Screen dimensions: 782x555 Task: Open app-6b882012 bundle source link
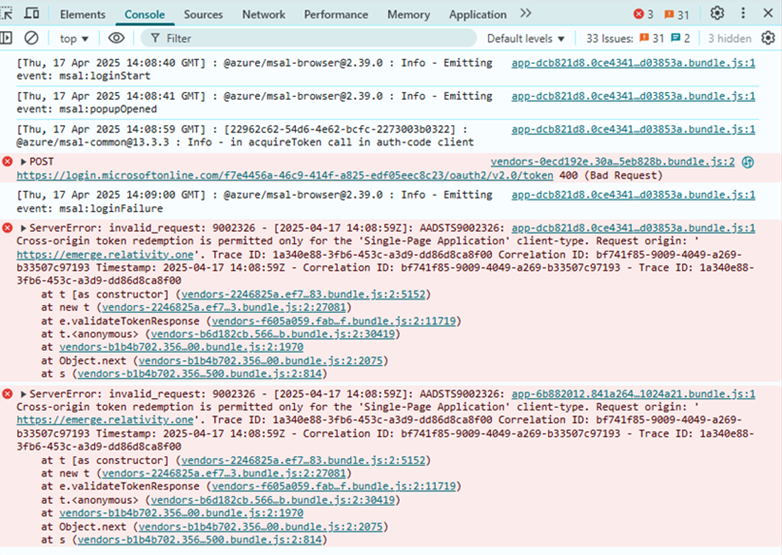[633, 394]
